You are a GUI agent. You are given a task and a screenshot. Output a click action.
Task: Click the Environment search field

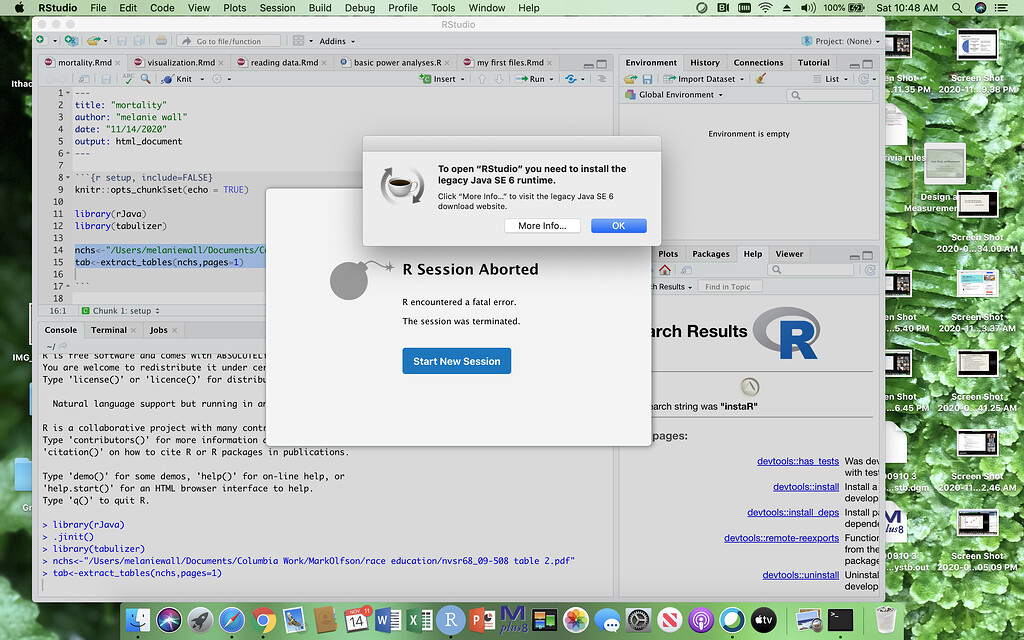click(x=829, y=95)
